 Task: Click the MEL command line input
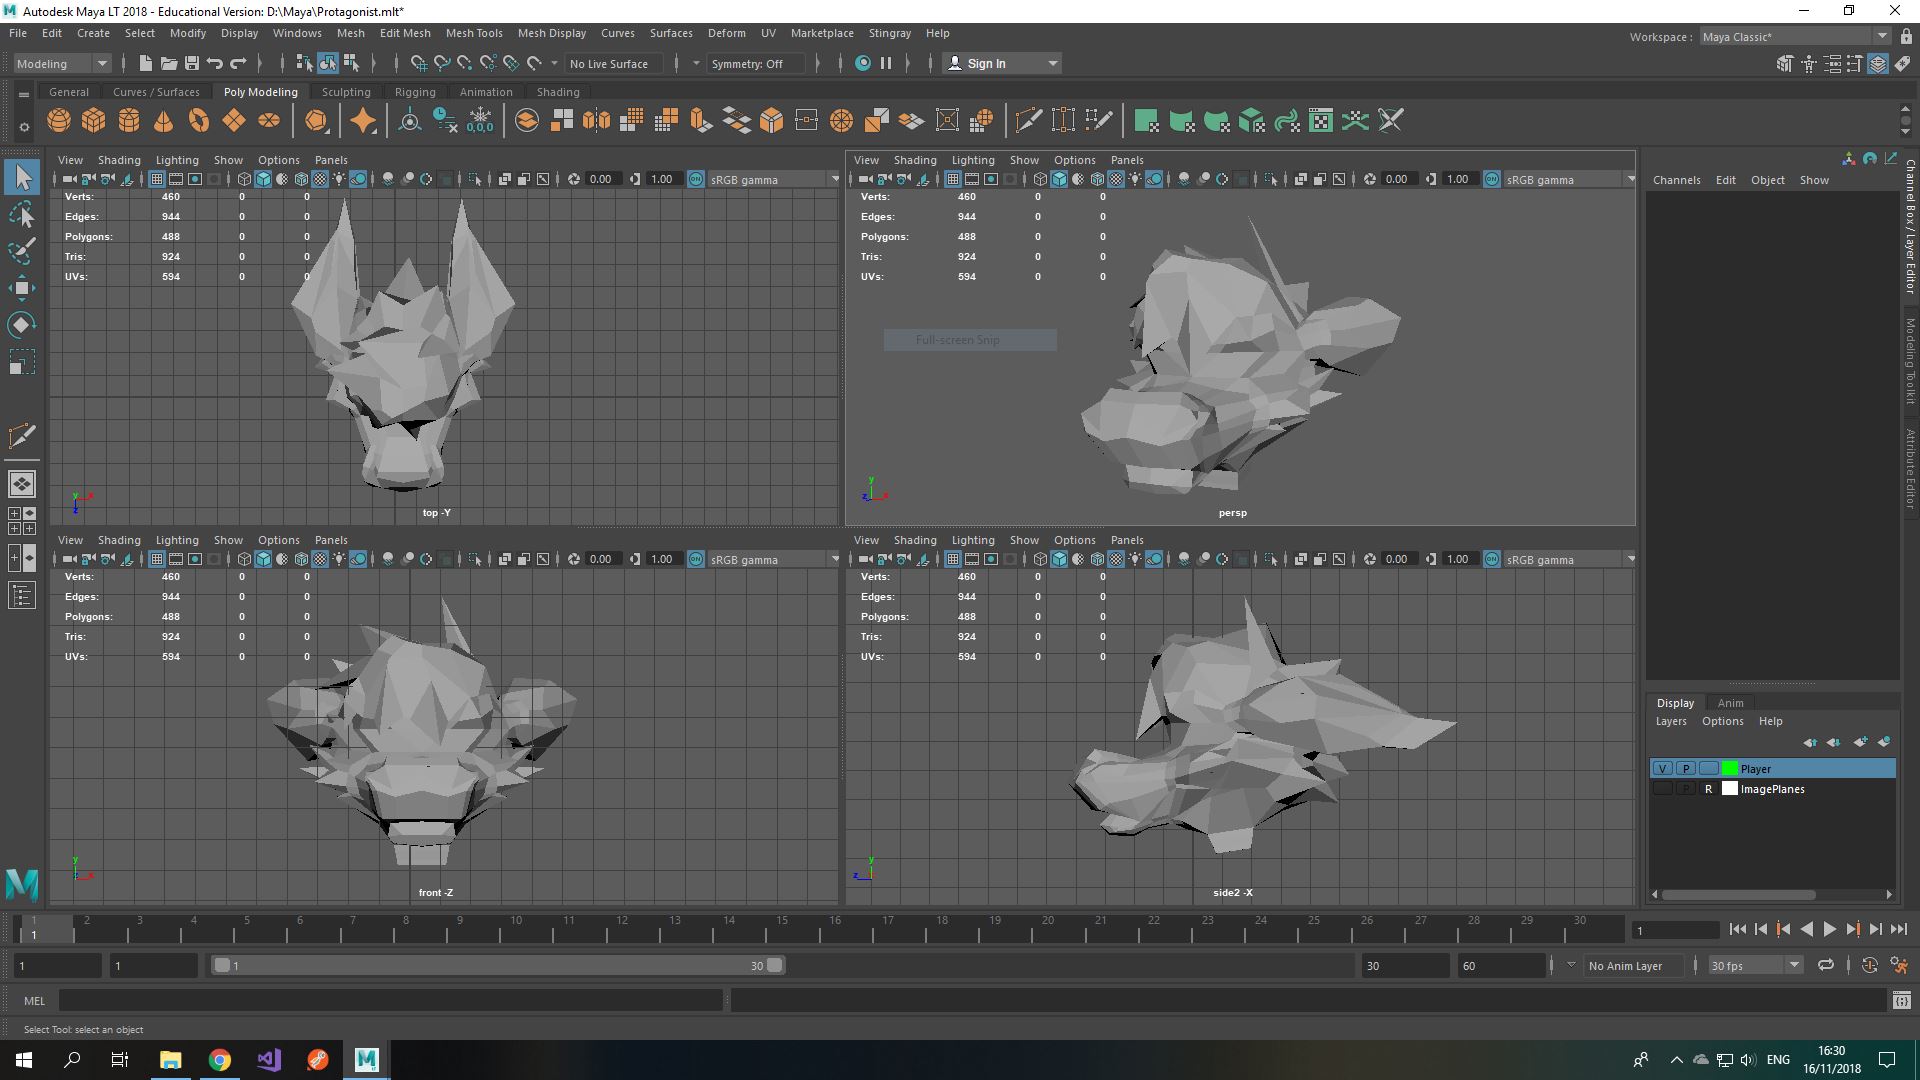coord(390,1000)
